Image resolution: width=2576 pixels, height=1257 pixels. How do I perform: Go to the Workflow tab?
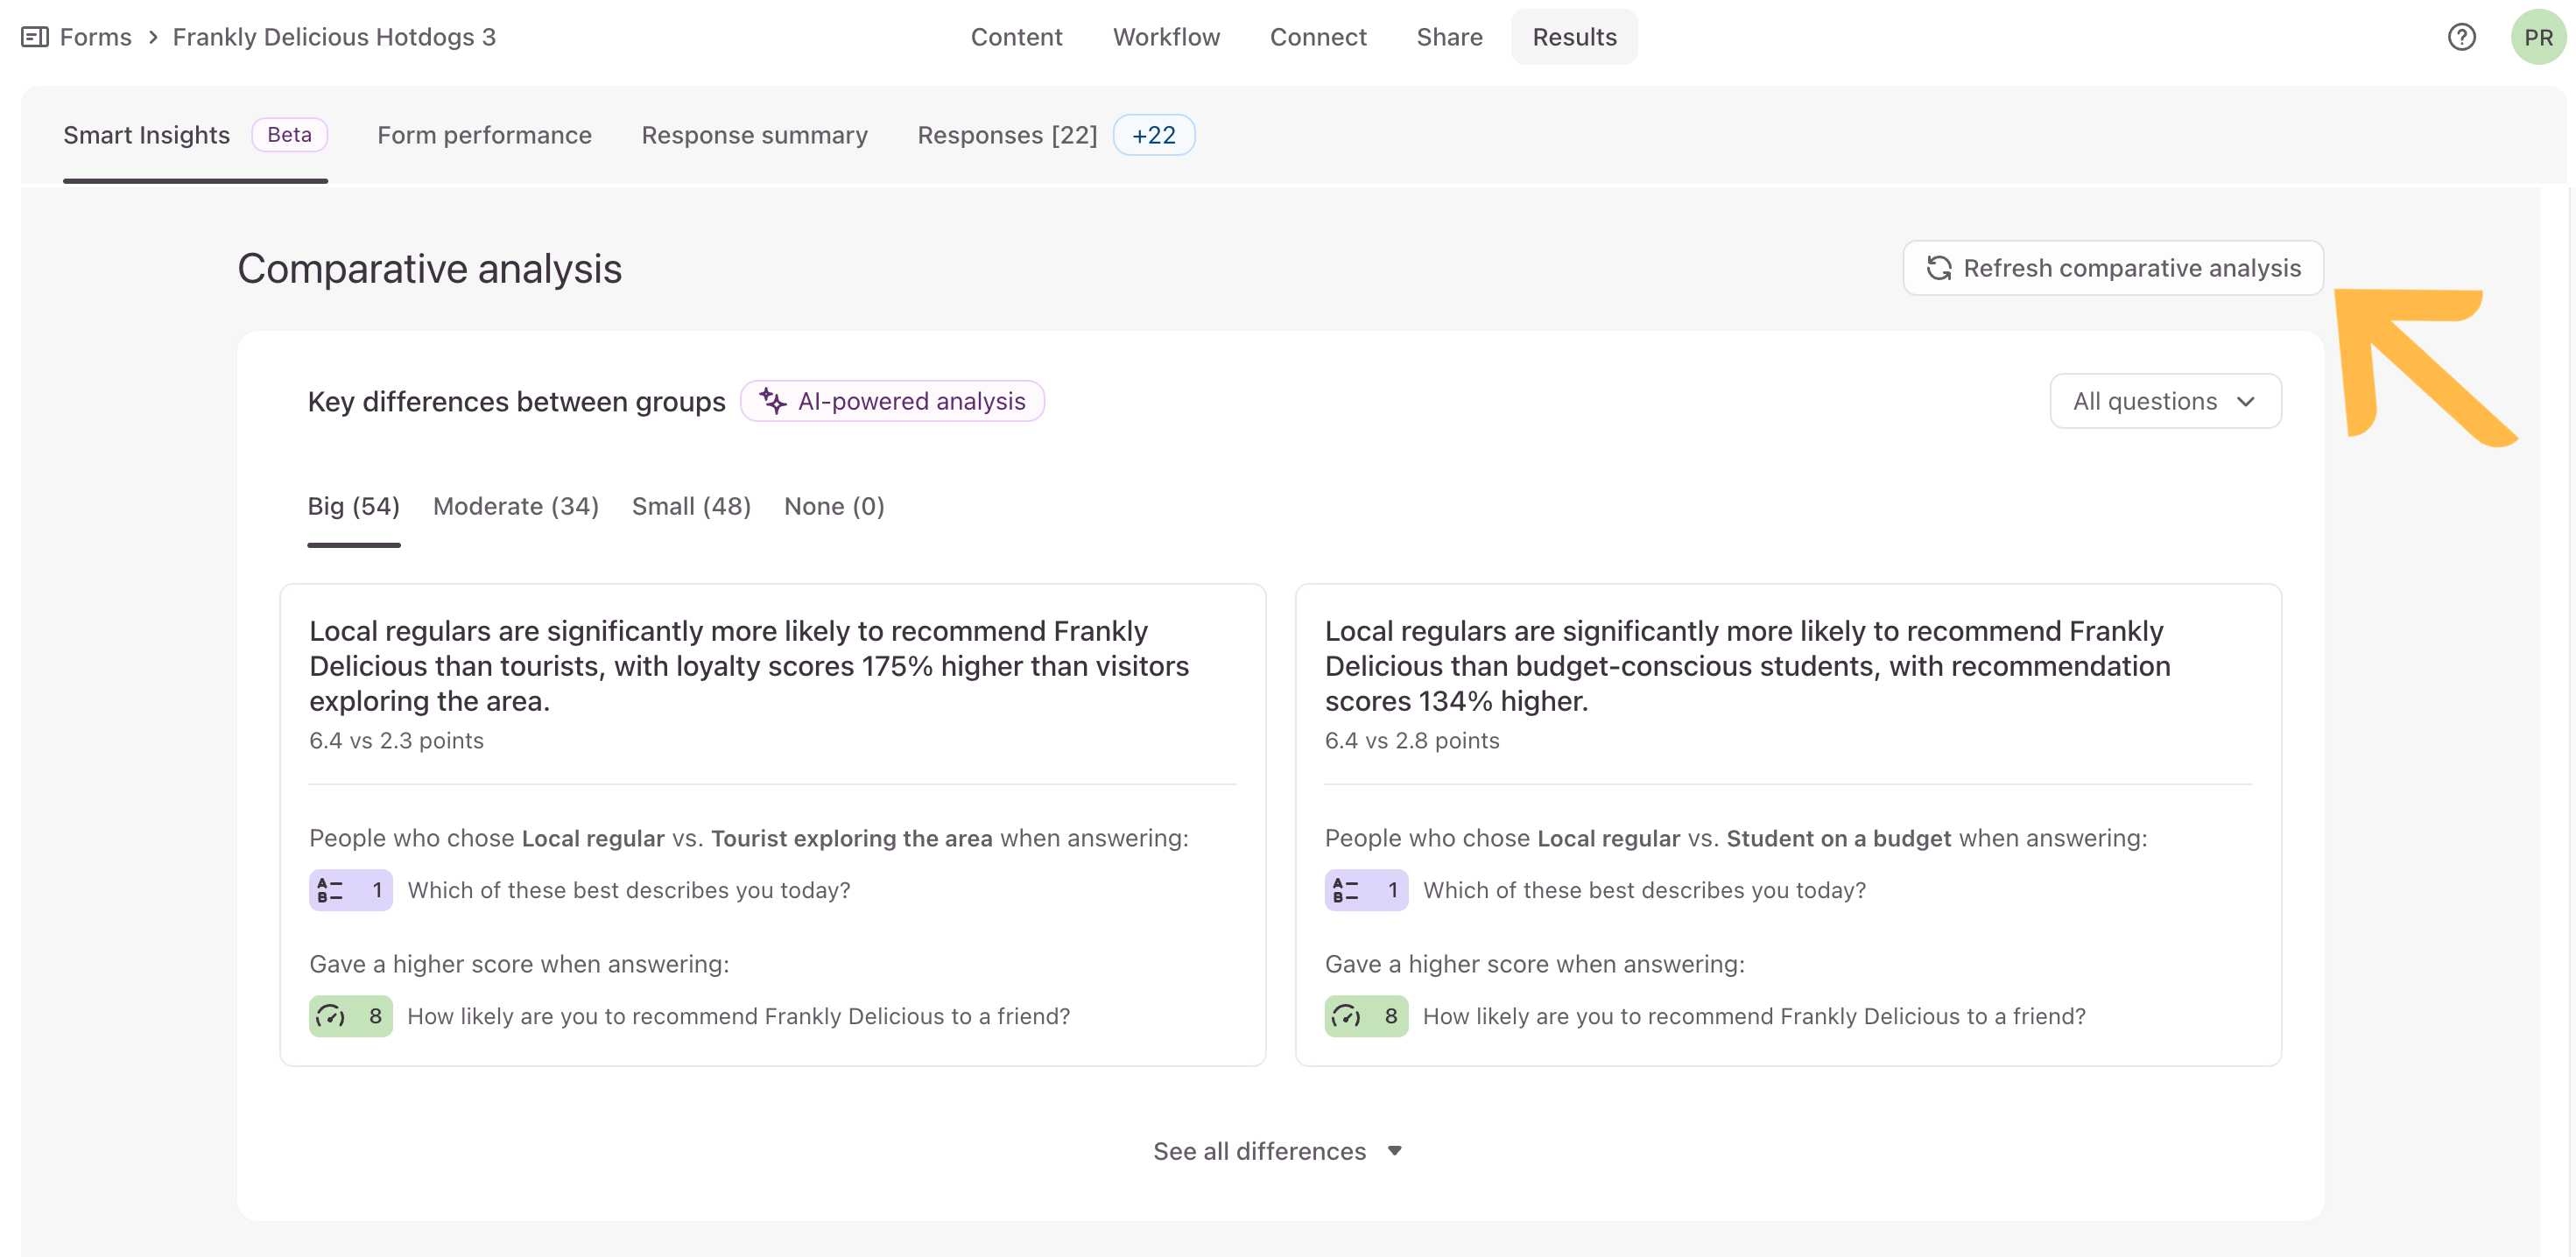tap(1166, 37)
